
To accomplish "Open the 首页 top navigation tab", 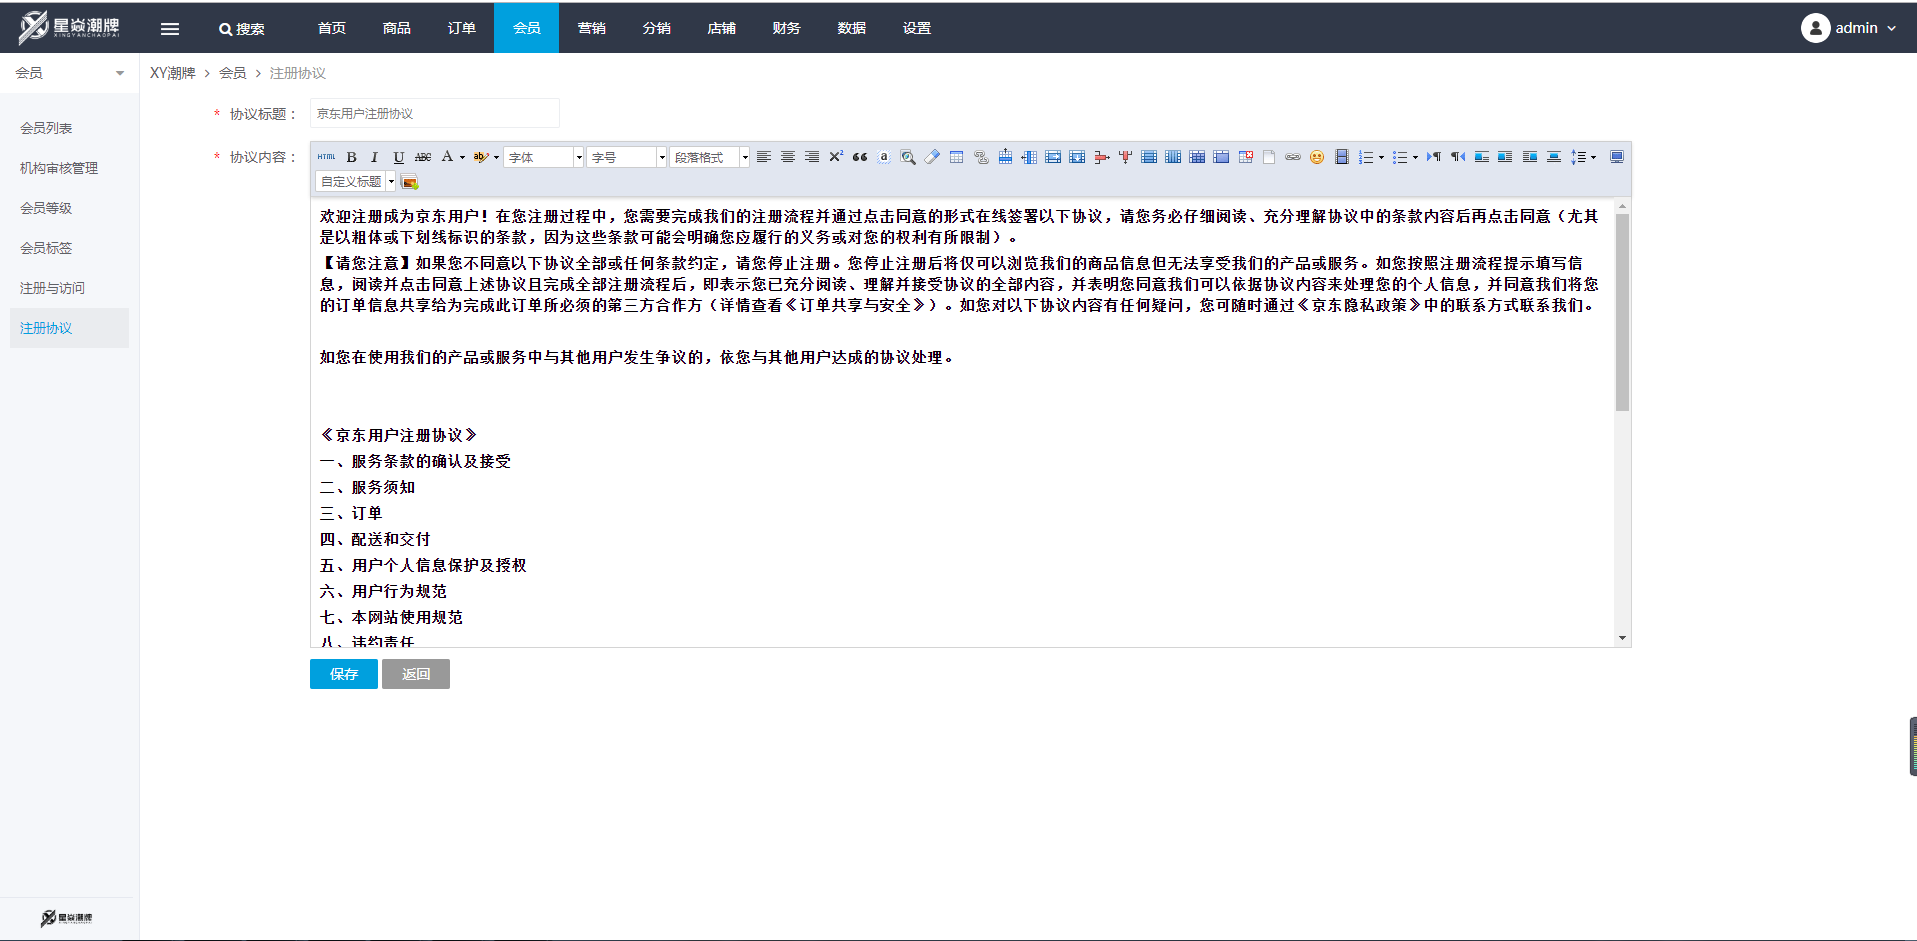I will click(x=331, y=28).
